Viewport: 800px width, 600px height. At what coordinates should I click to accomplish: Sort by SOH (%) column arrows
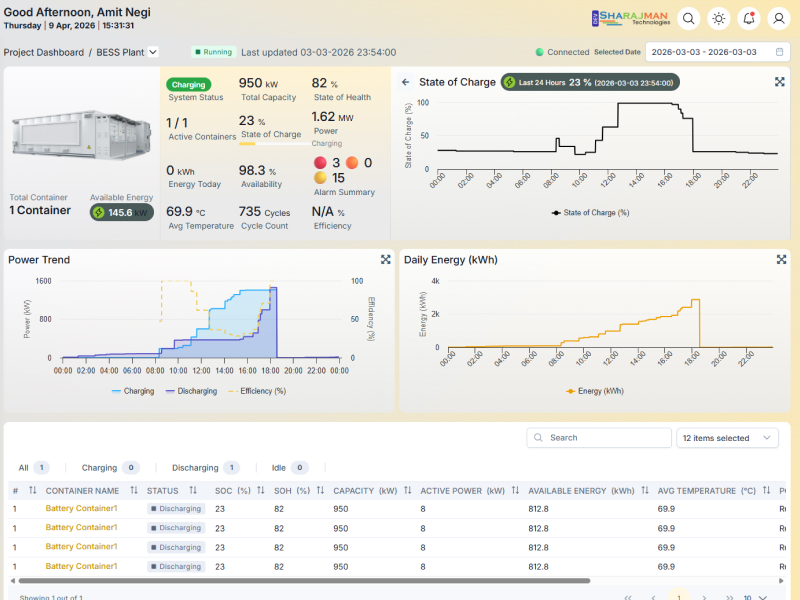tap(320, 490)
